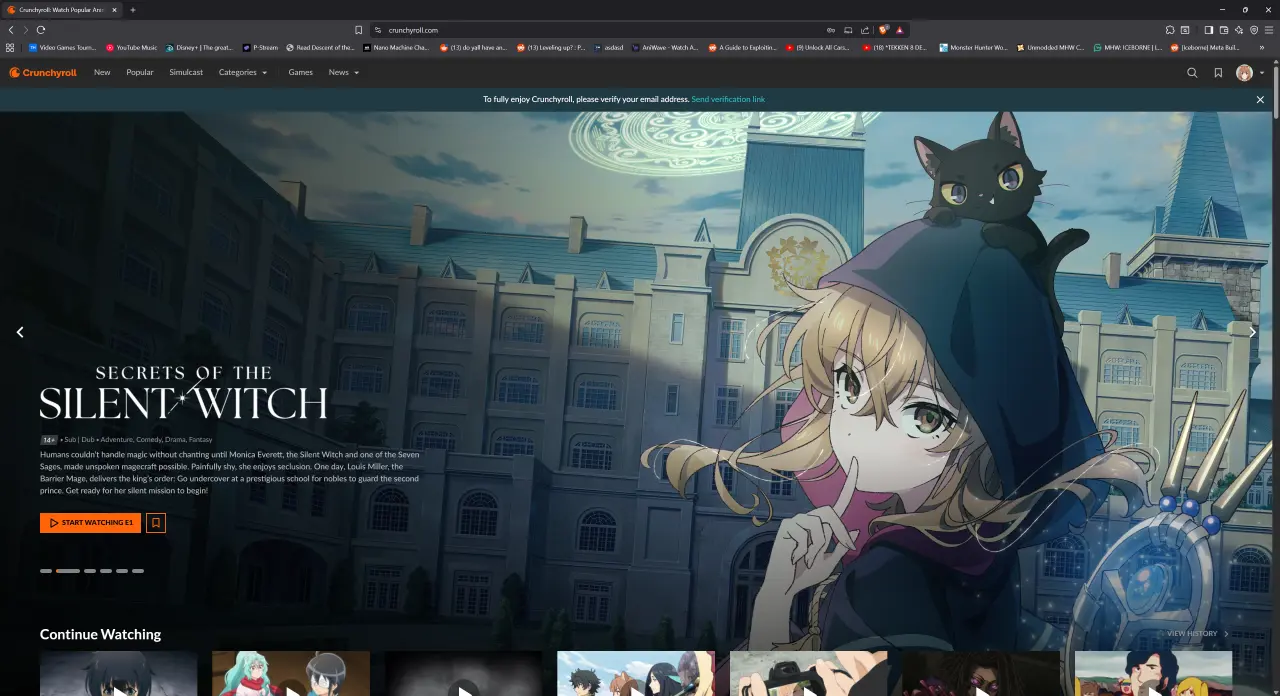
Task: Open (18) *TEKKEN 8 OE... bookmark
Action: tap(896, 47)
